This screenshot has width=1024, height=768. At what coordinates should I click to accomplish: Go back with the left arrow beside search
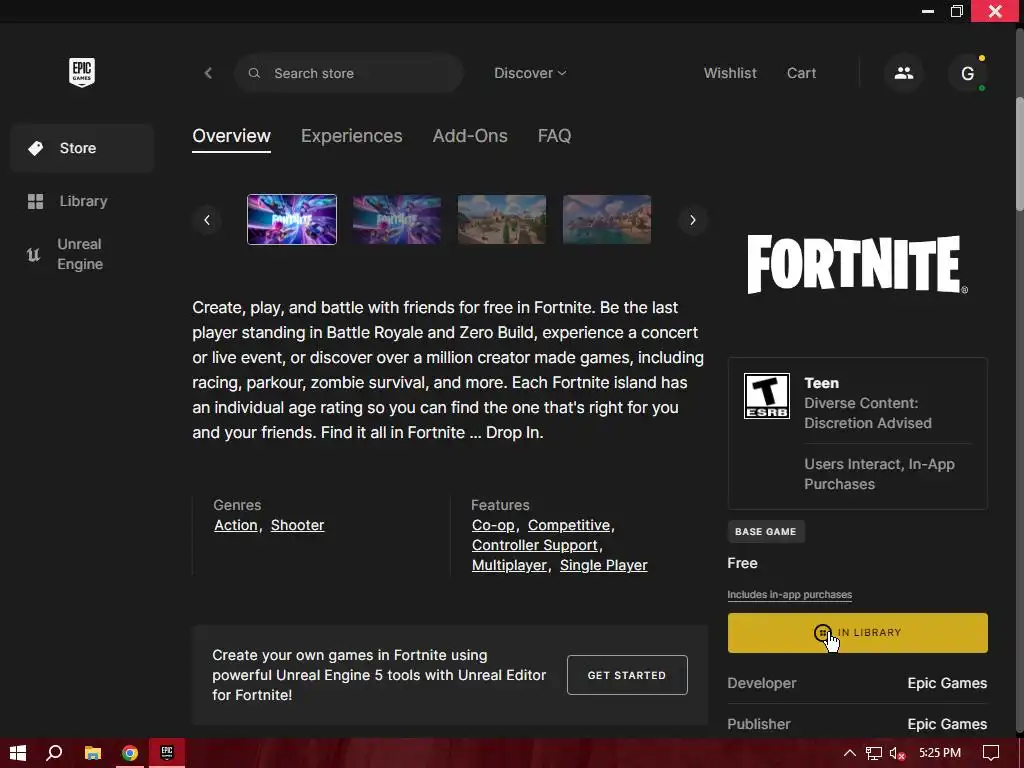point(208,73)
